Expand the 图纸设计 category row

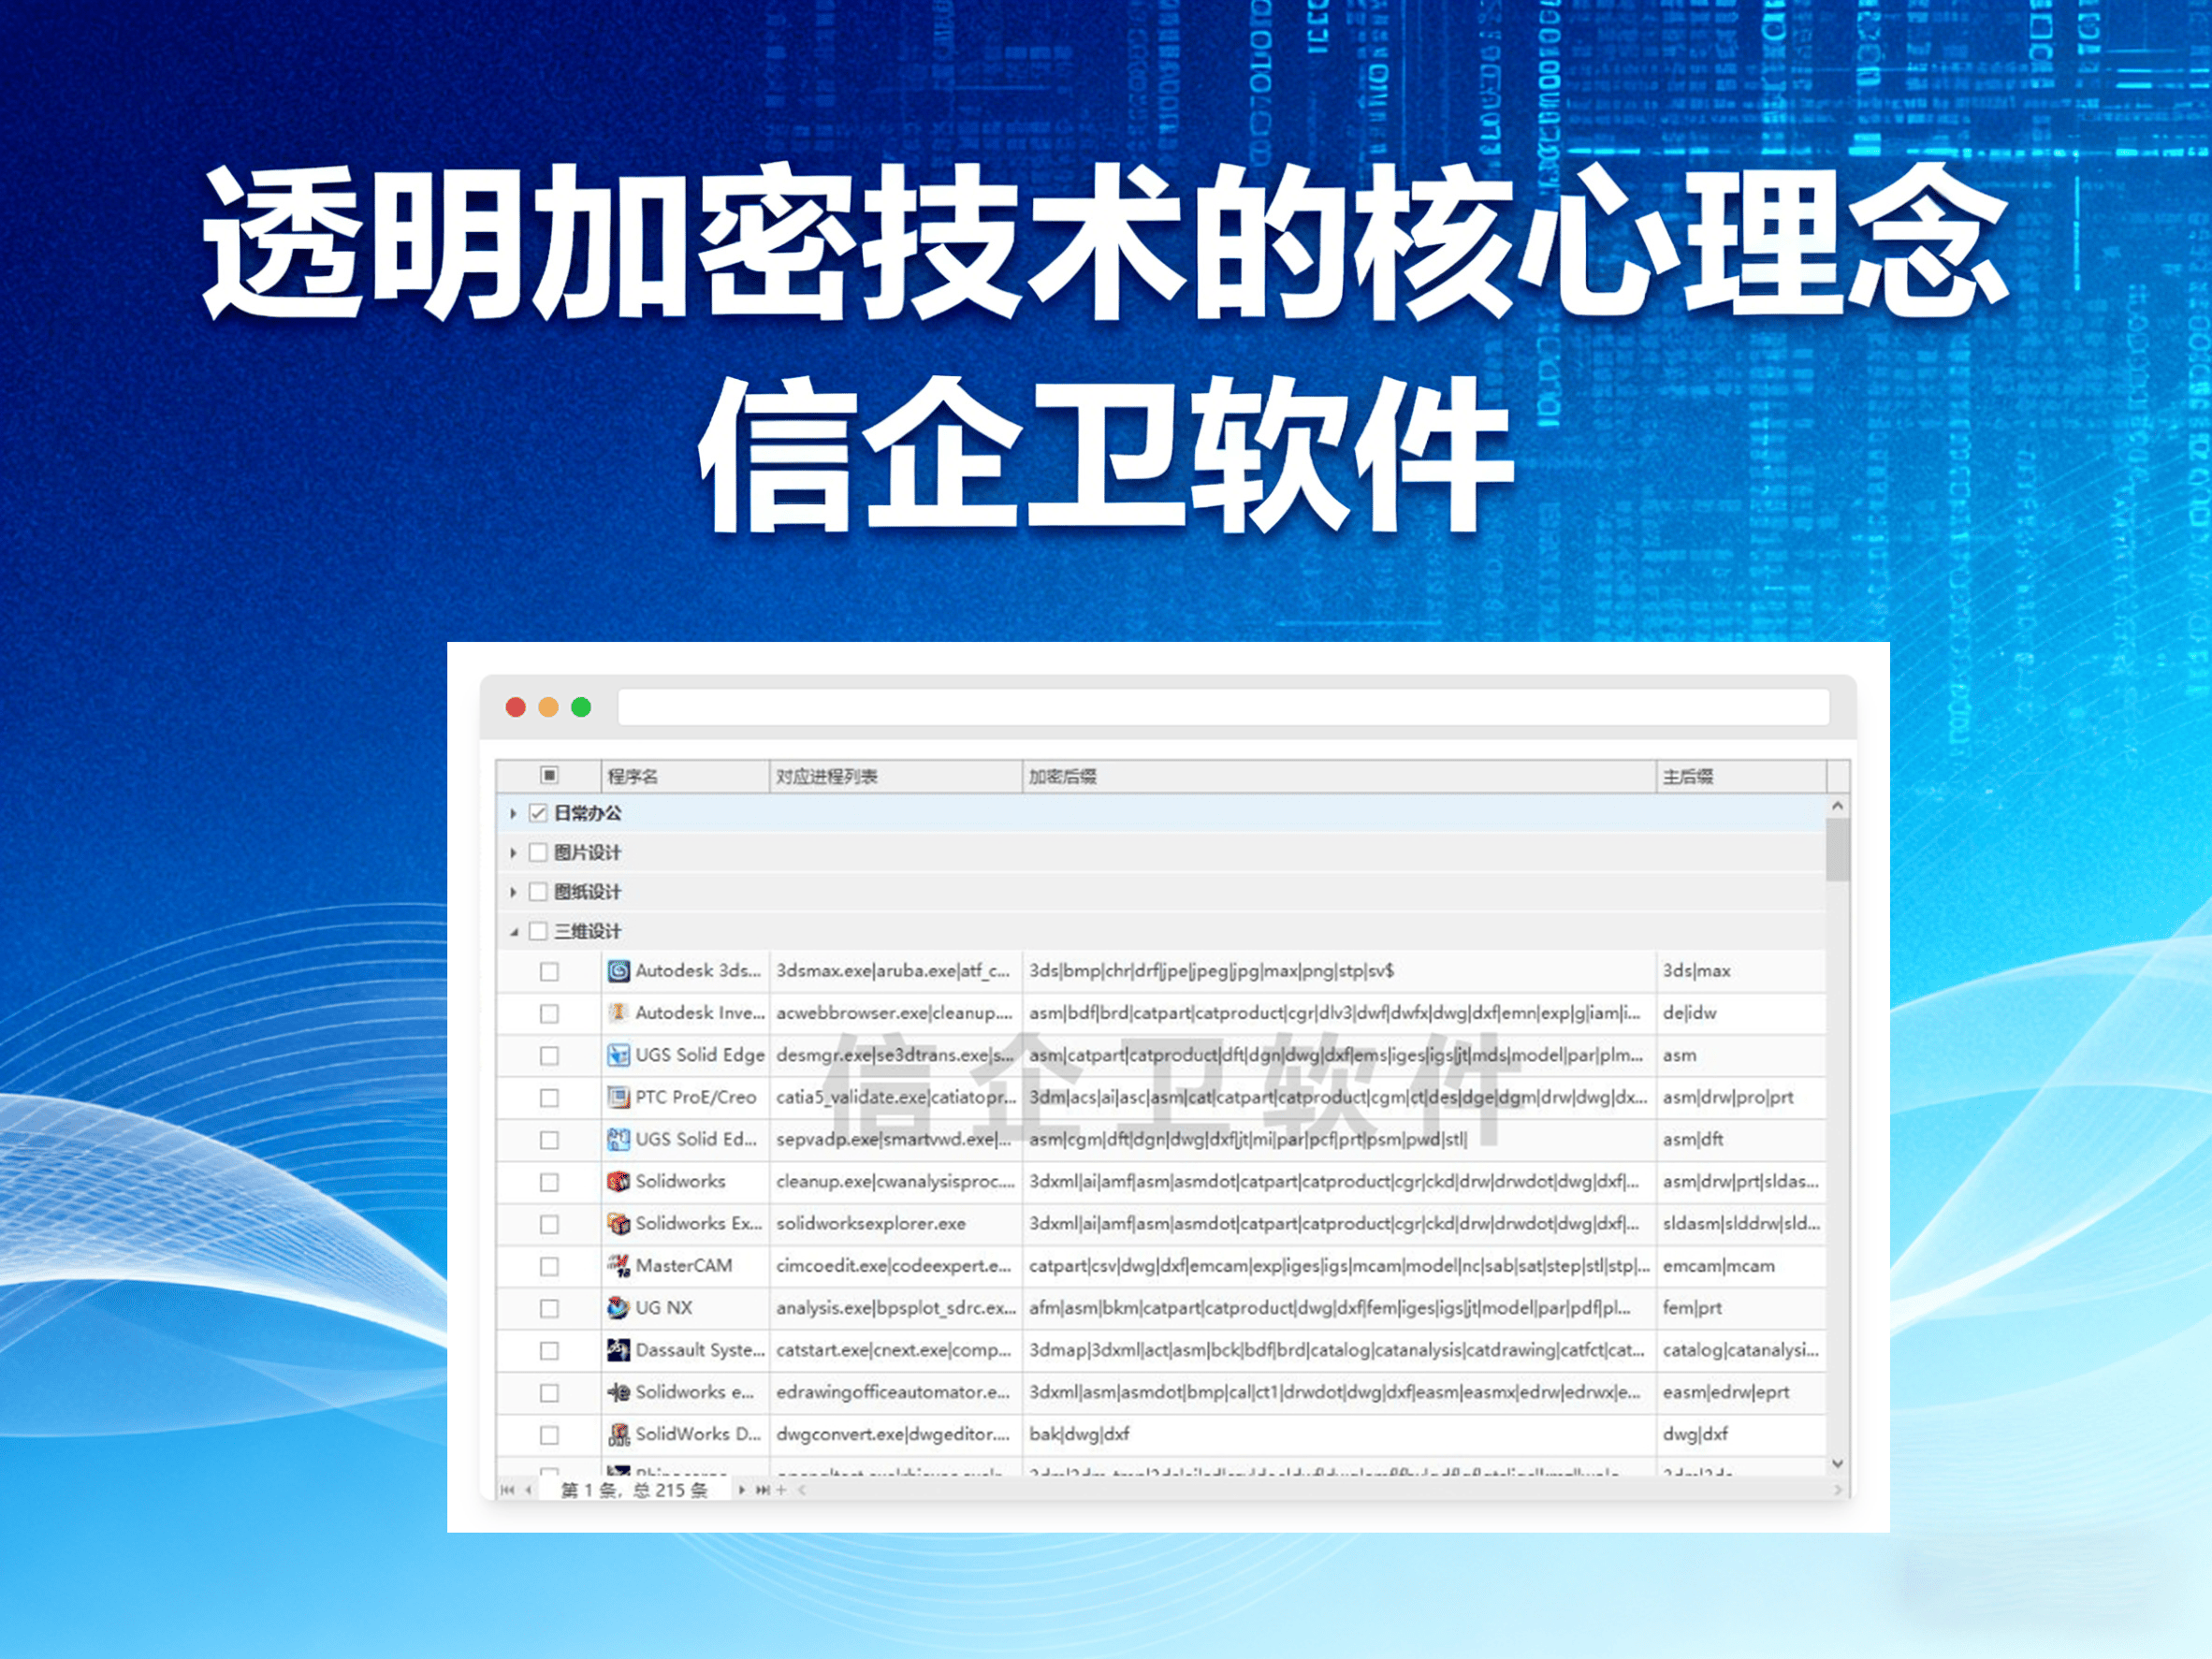click(512, 891)
